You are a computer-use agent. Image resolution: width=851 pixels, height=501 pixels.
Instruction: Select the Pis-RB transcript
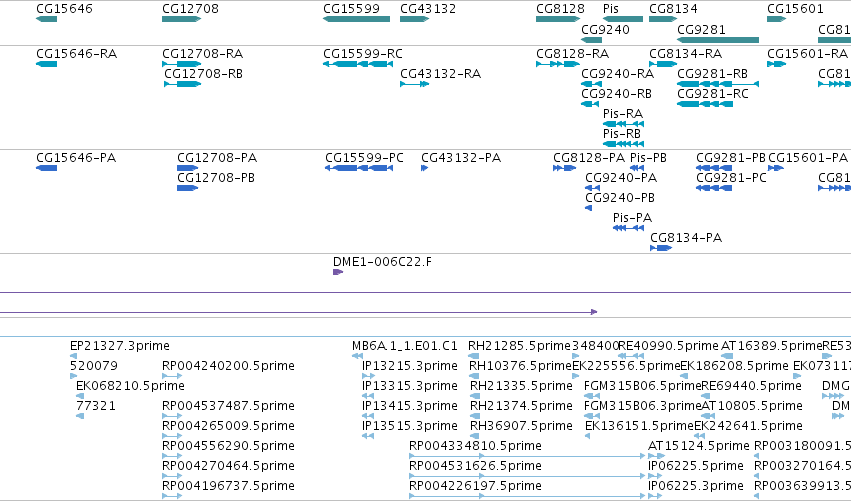[x=623, y=144]
